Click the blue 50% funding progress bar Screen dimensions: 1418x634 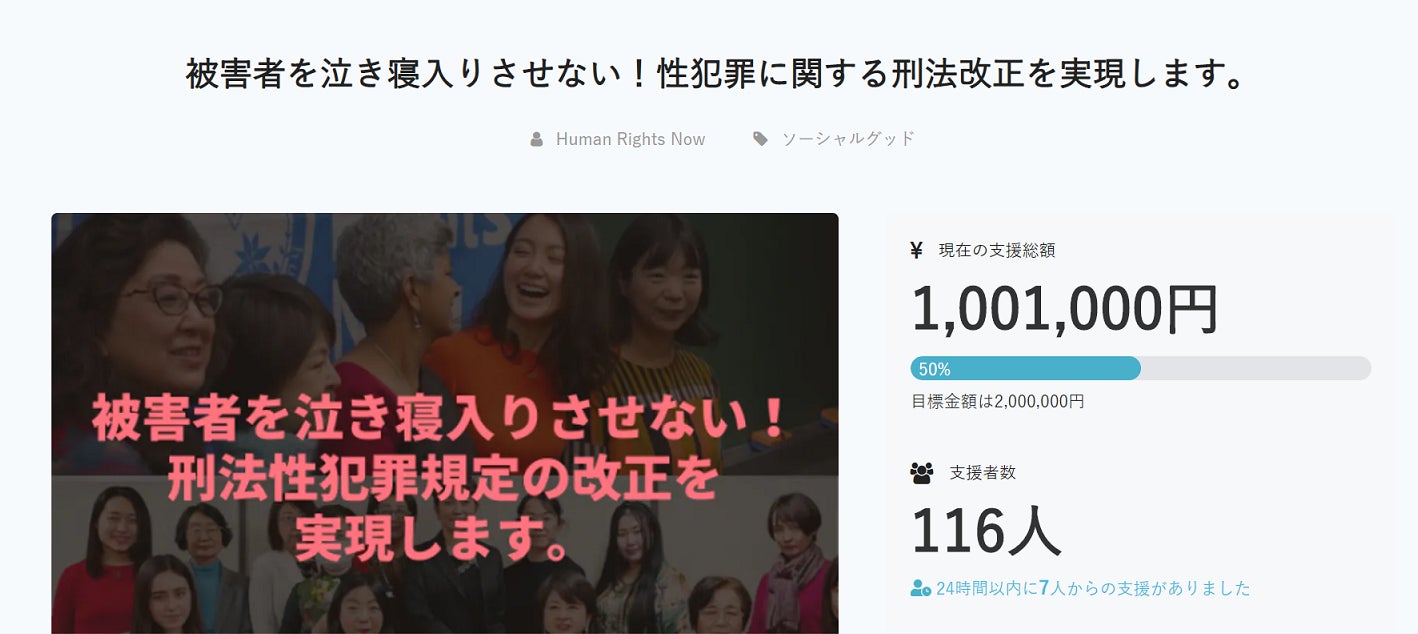click(x=1025, y=368)
